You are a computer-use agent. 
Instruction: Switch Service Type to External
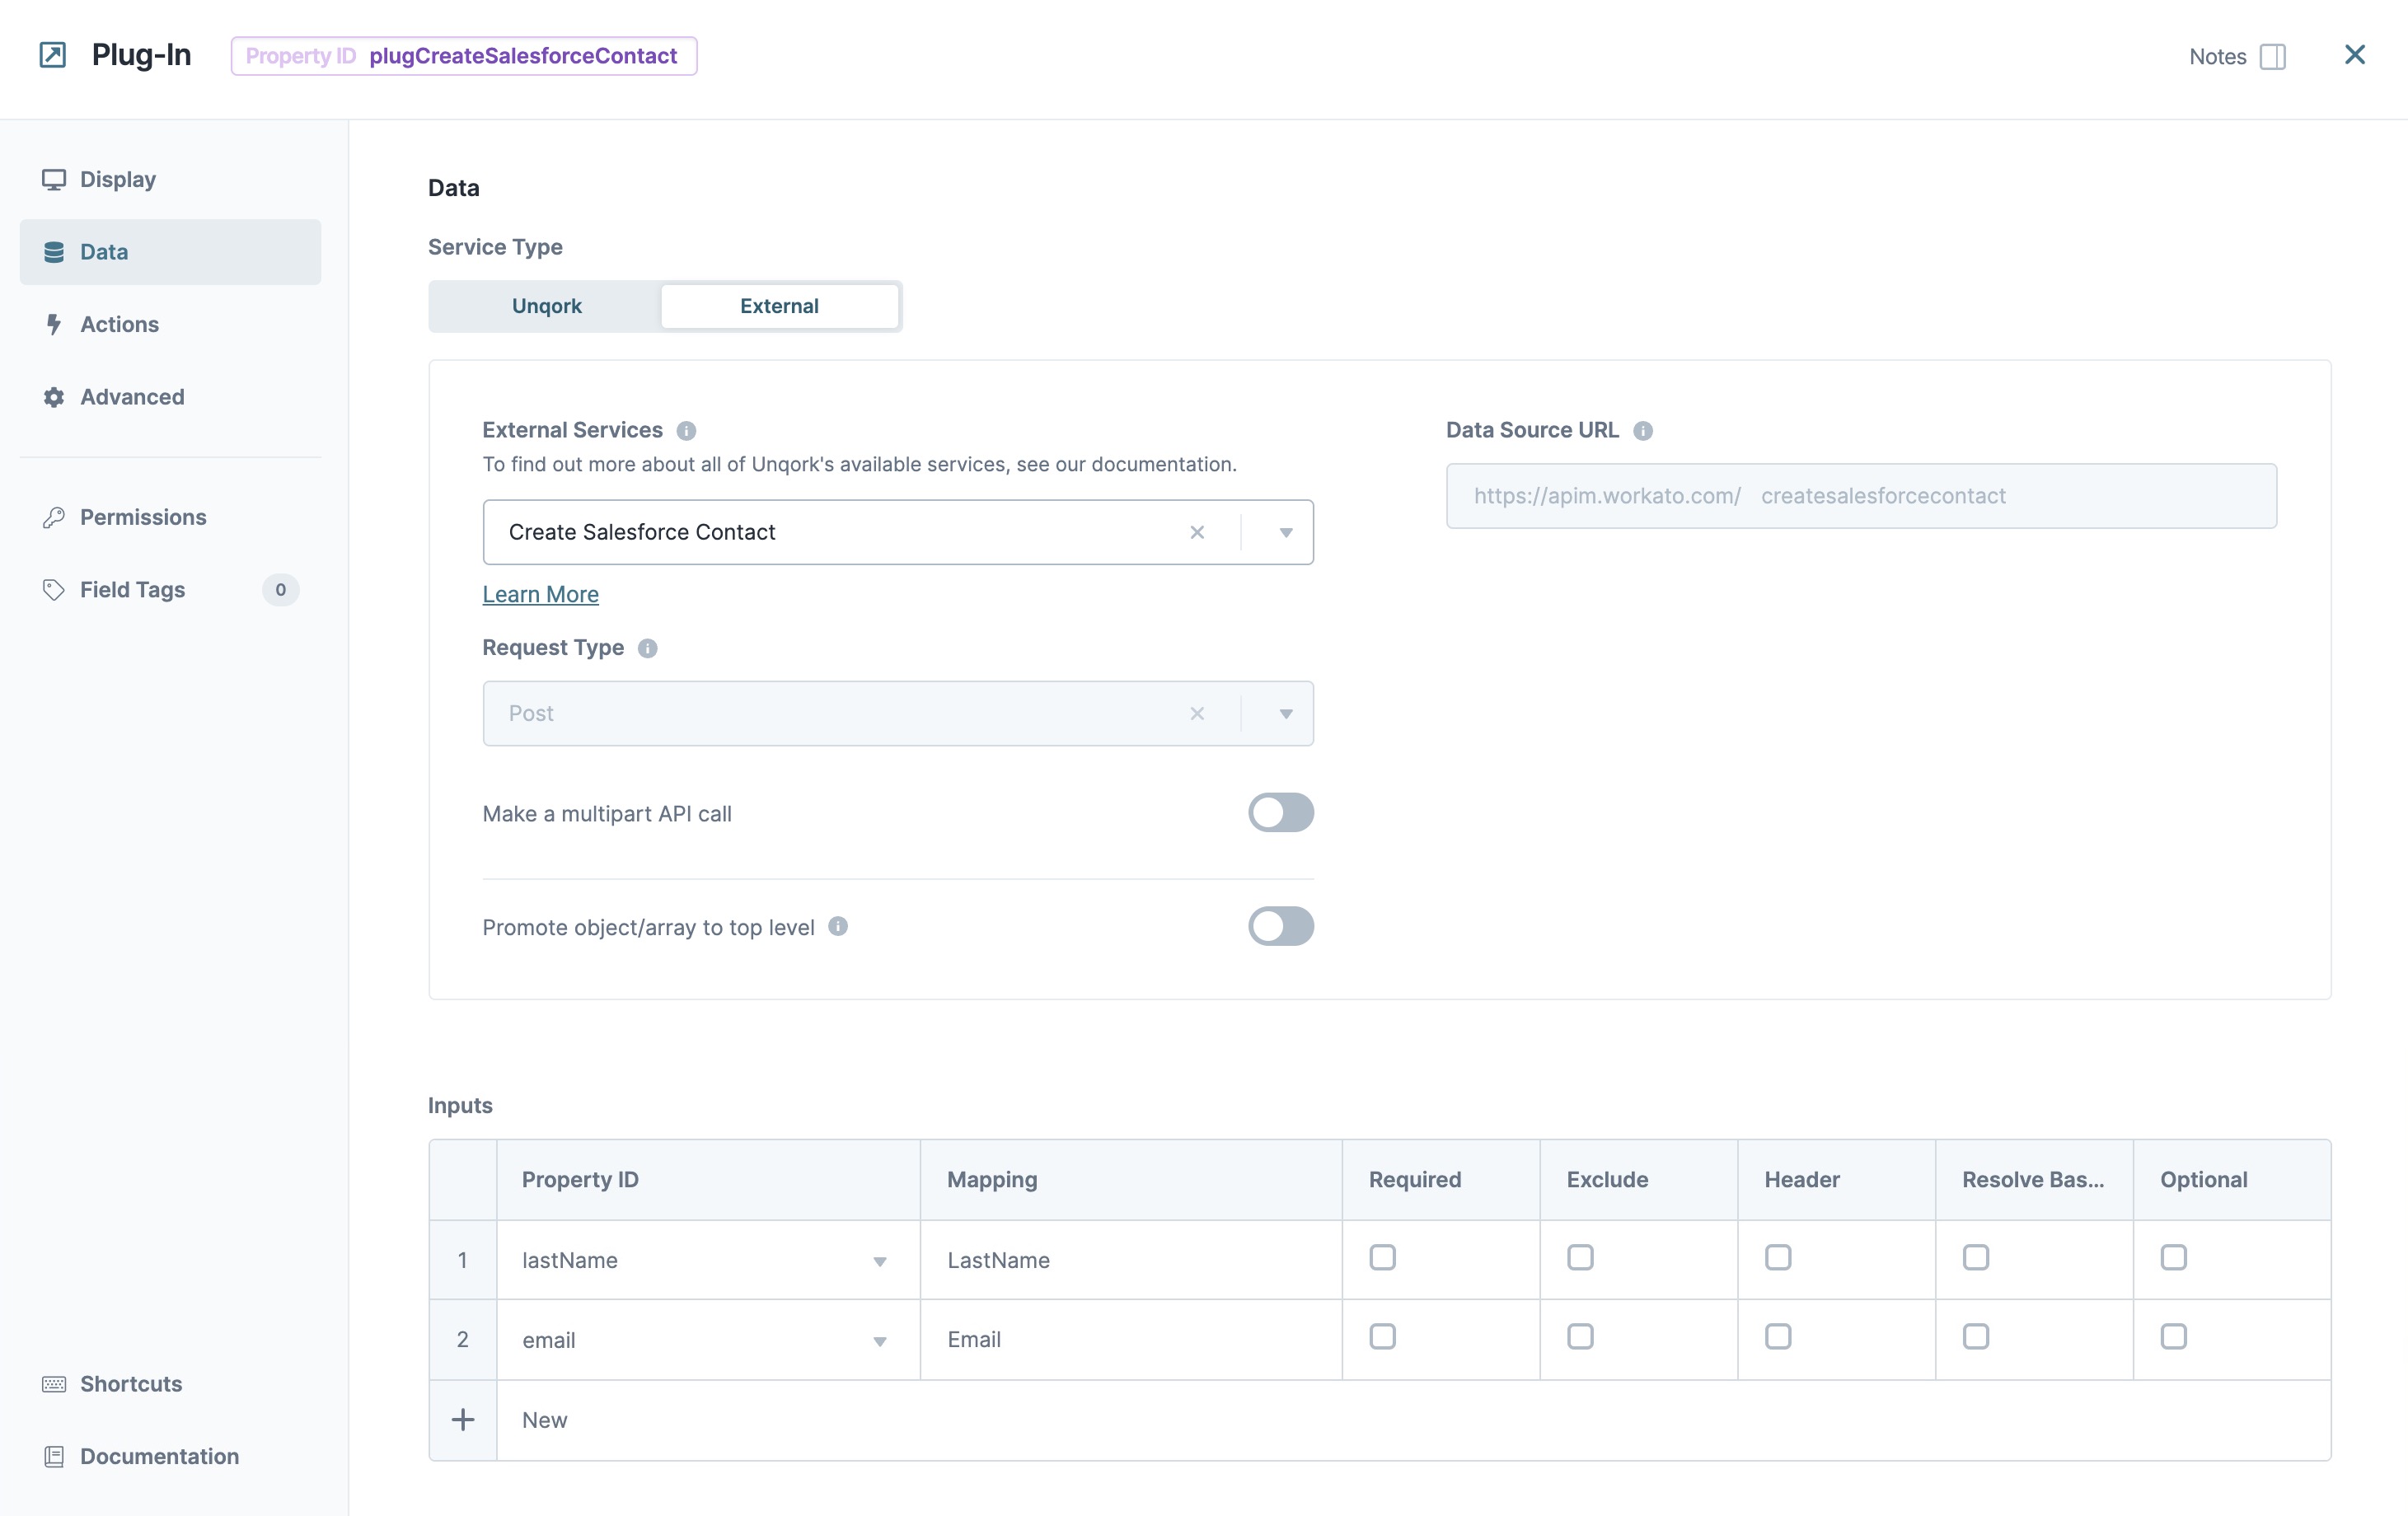779,306
